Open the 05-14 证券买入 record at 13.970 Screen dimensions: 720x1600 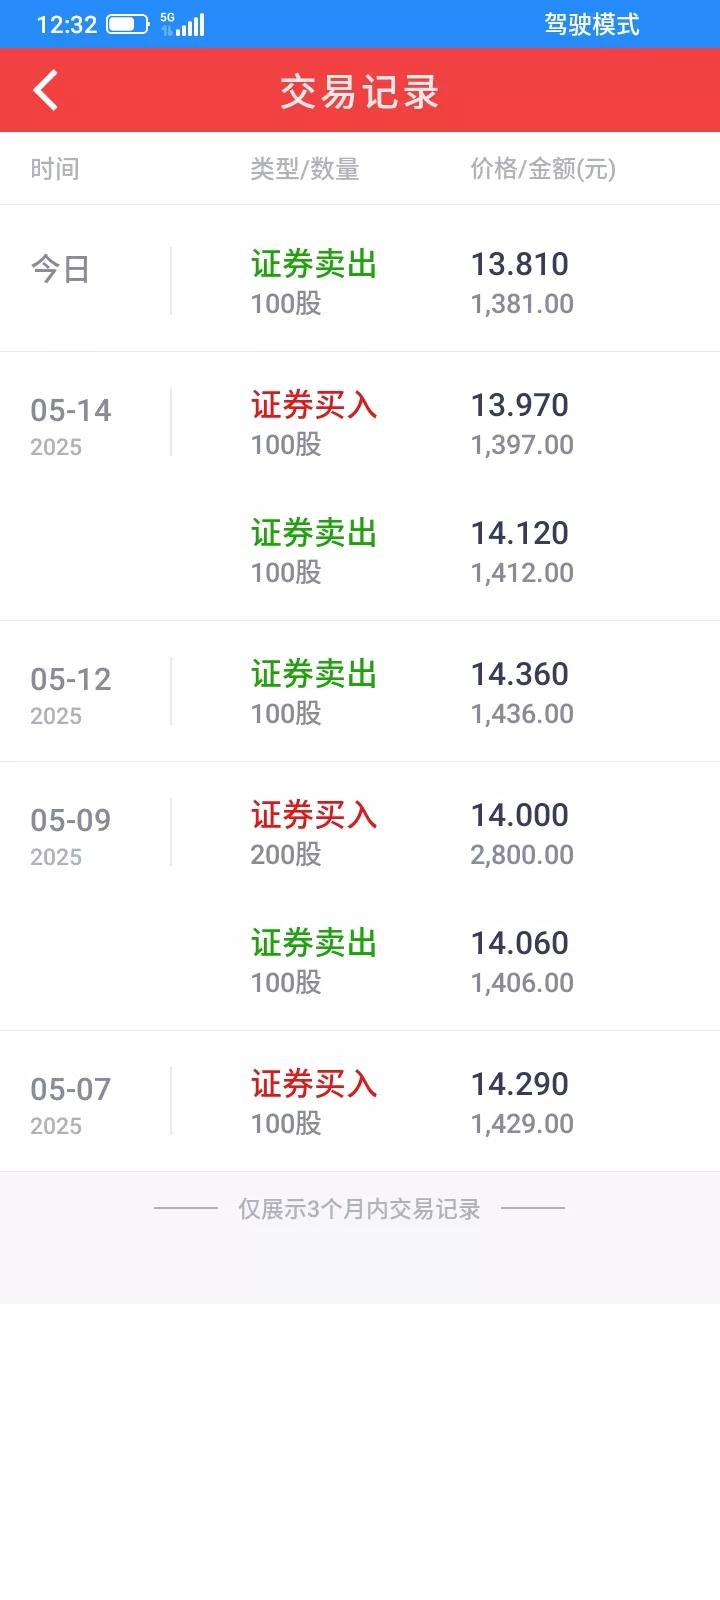point(360,422)
